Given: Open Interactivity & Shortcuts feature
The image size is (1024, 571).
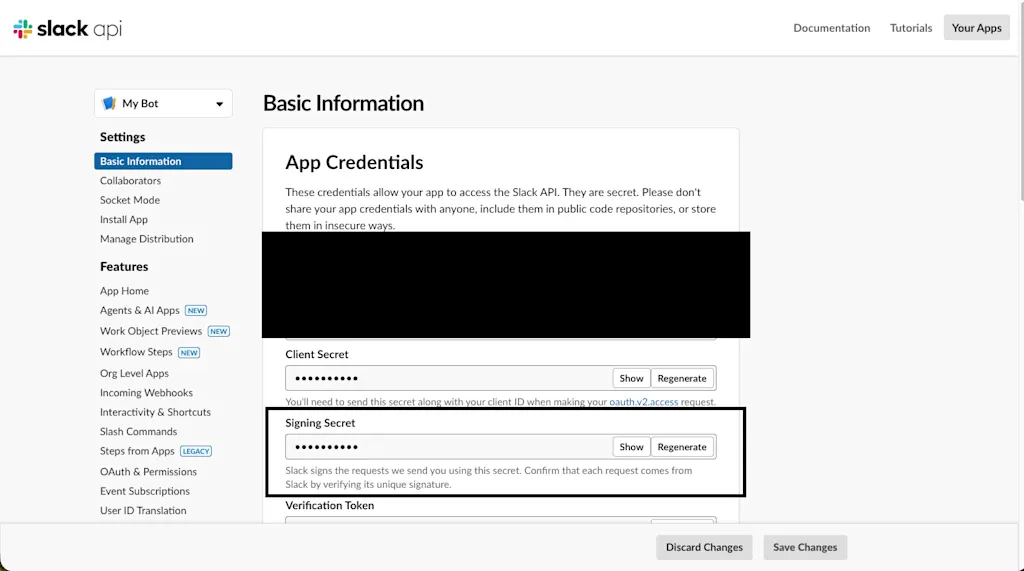Looking at the screenshot, I should tap(155, 412).
